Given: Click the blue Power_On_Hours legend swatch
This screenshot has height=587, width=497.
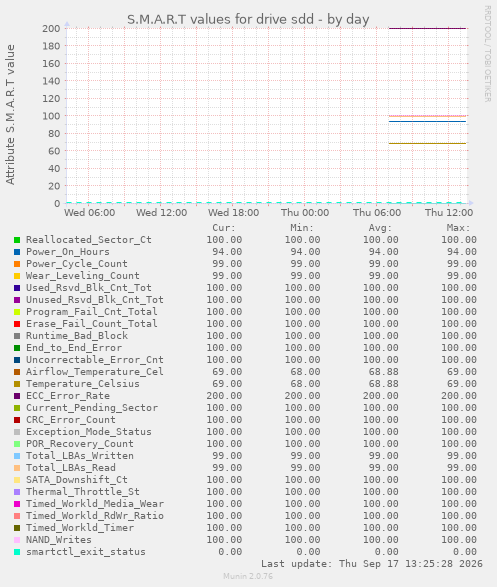Looking at the screenshot, I should click(17, 252).
